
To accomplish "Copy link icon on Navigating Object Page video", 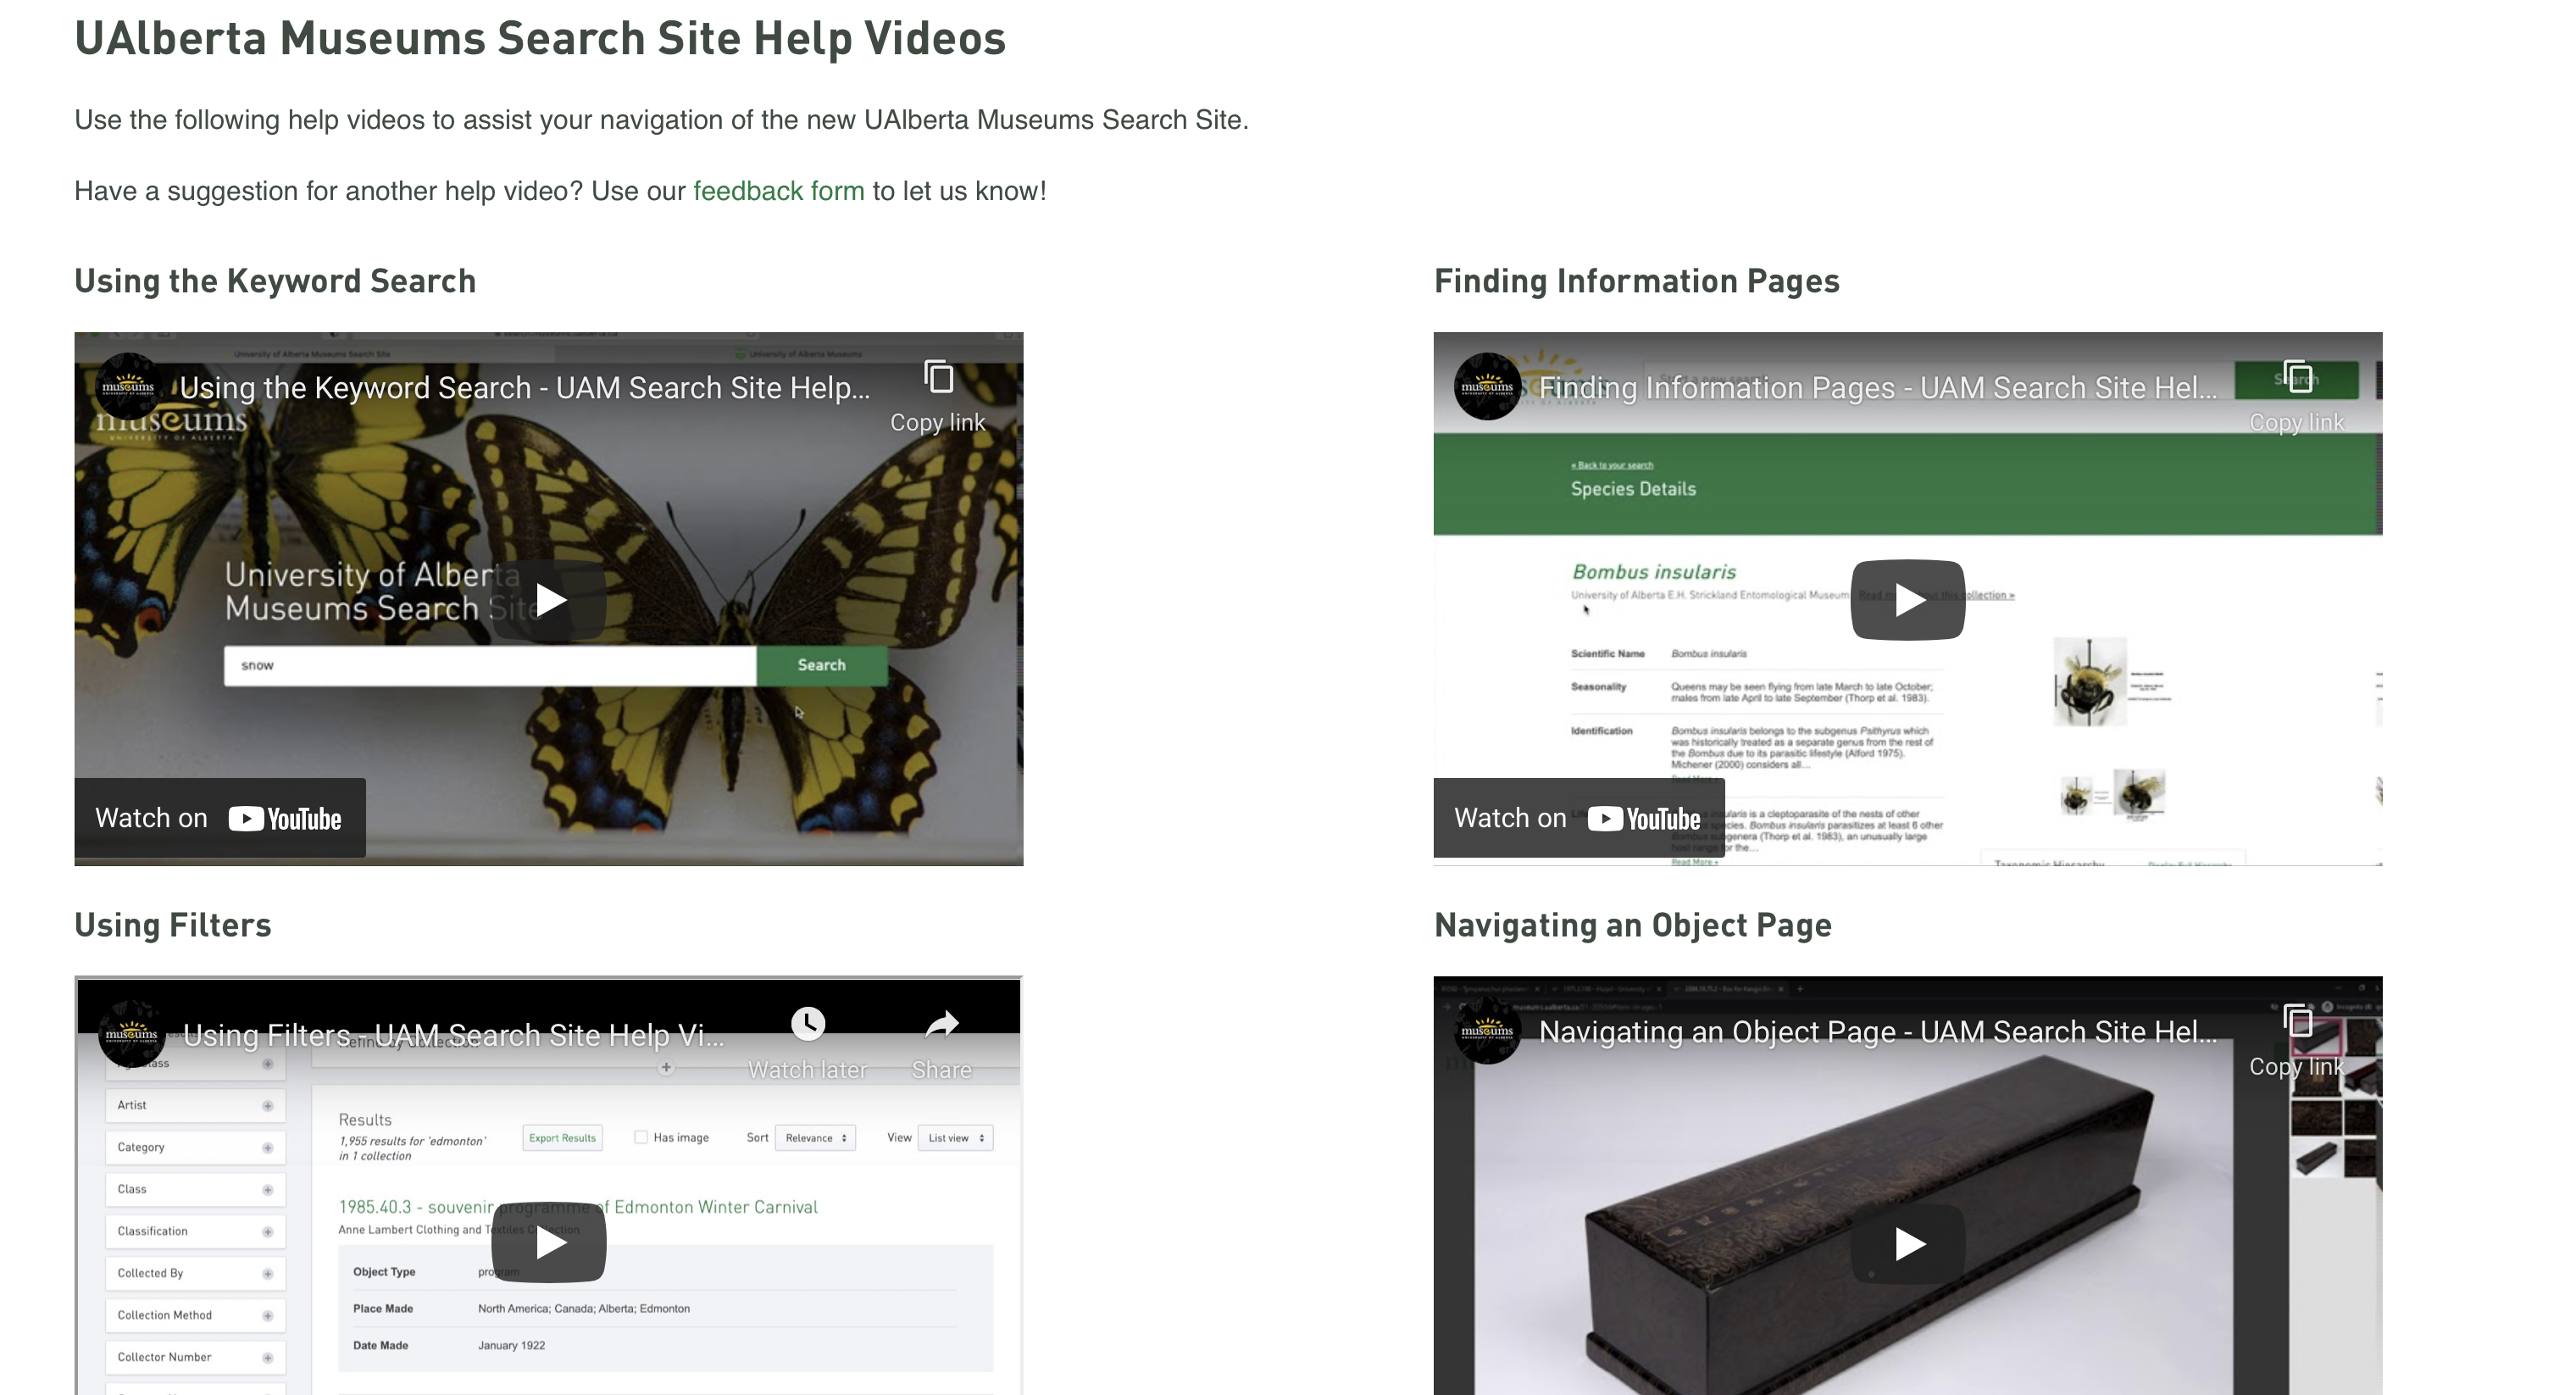I will [2297, 1022].
